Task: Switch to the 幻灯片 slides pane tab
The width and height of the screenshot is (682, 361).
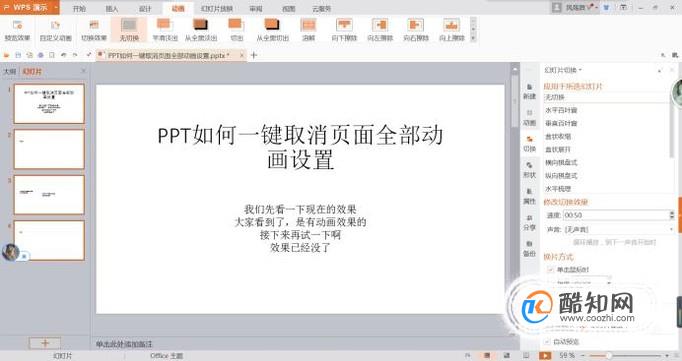Action: 32,71
